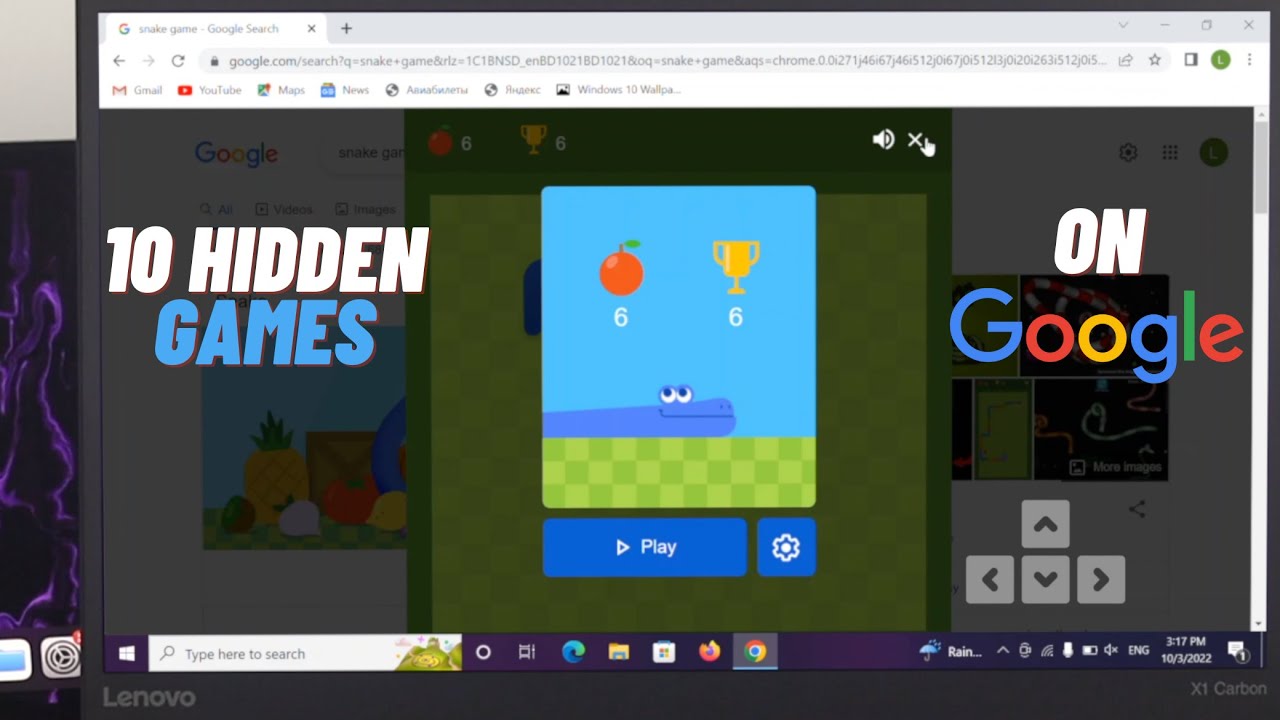Open ENG language switcher
This screenshot has width=1280, height=720.
(x=1138, y=651)
